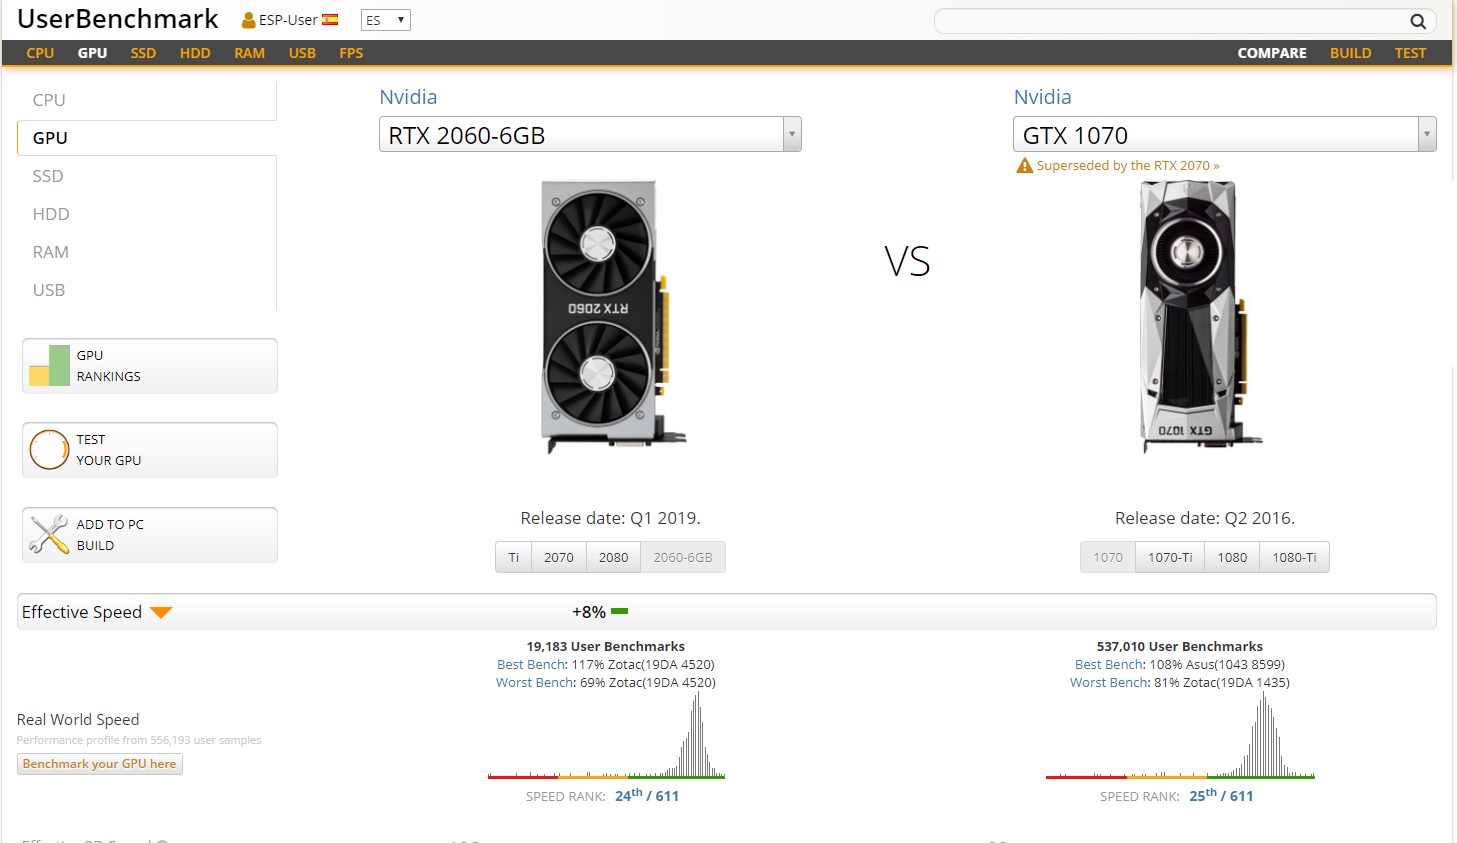Viewport: 1457px width, 843px height.
Task: Click the Test Your GPU clock icon
Action: (49, 450)
